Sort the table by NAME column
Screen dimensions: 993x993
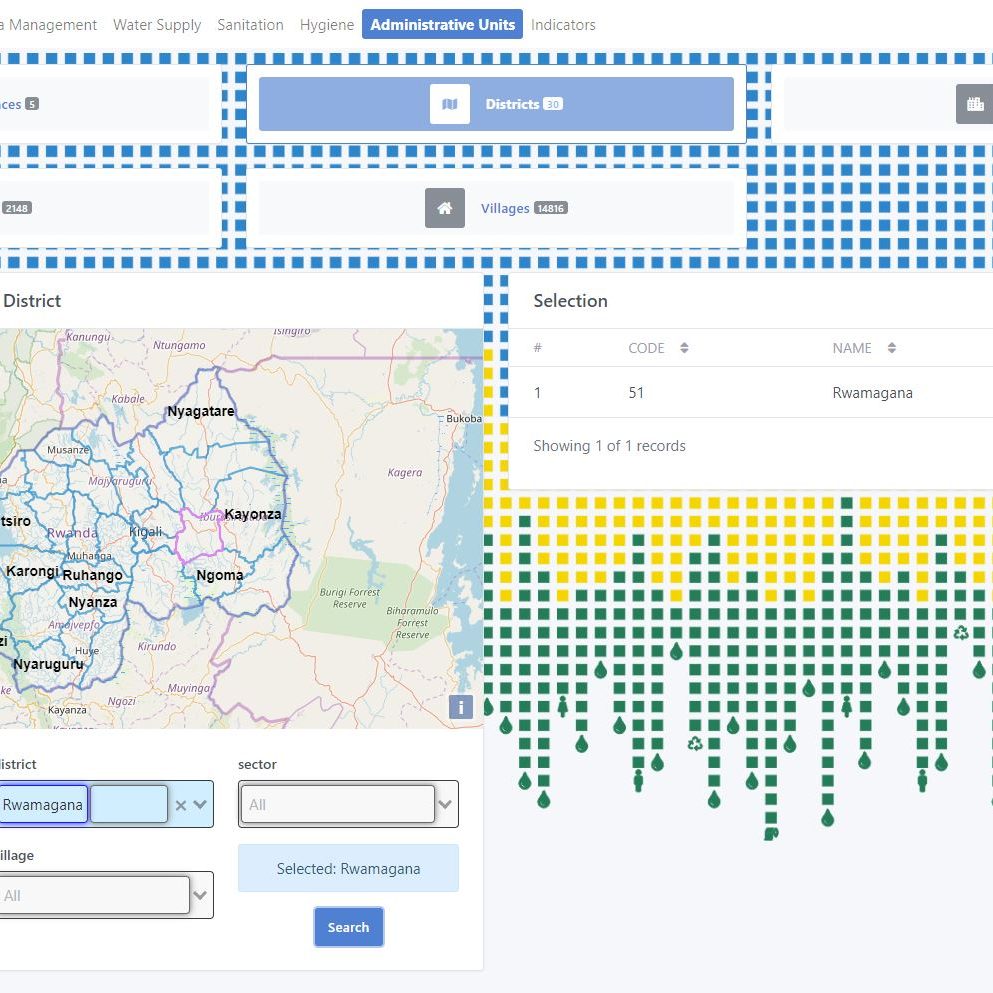(891, 348)
